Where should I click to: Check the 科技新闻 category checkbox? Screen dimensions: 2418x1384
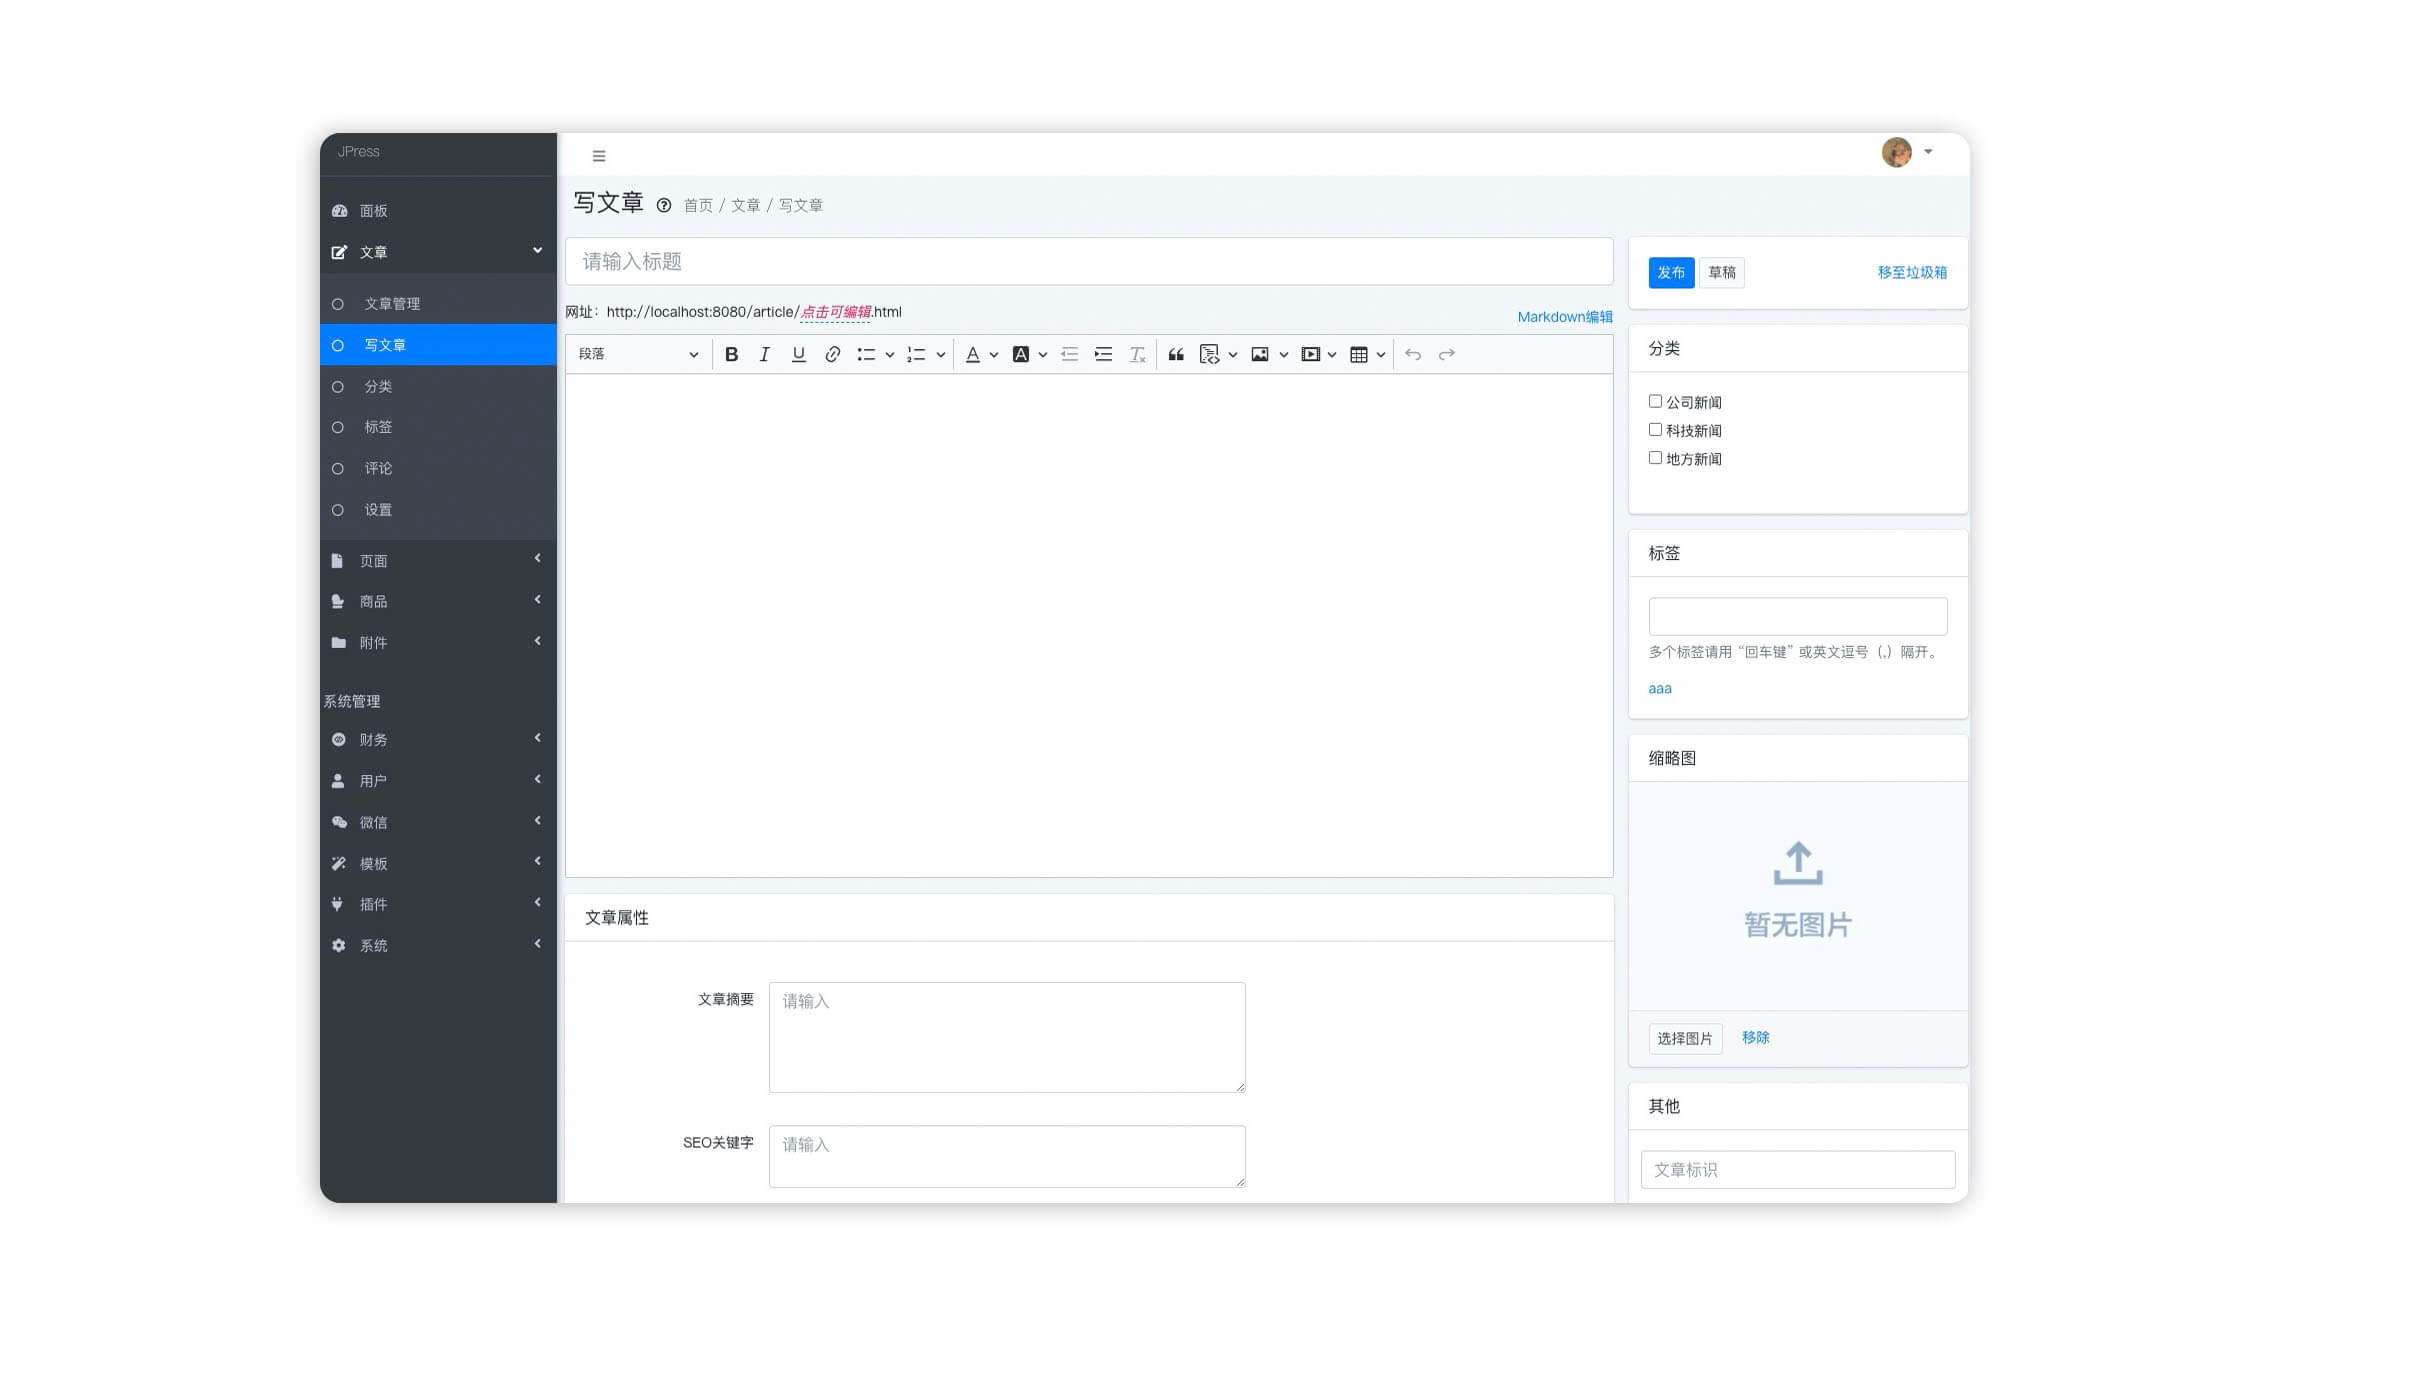[1655, 430]
